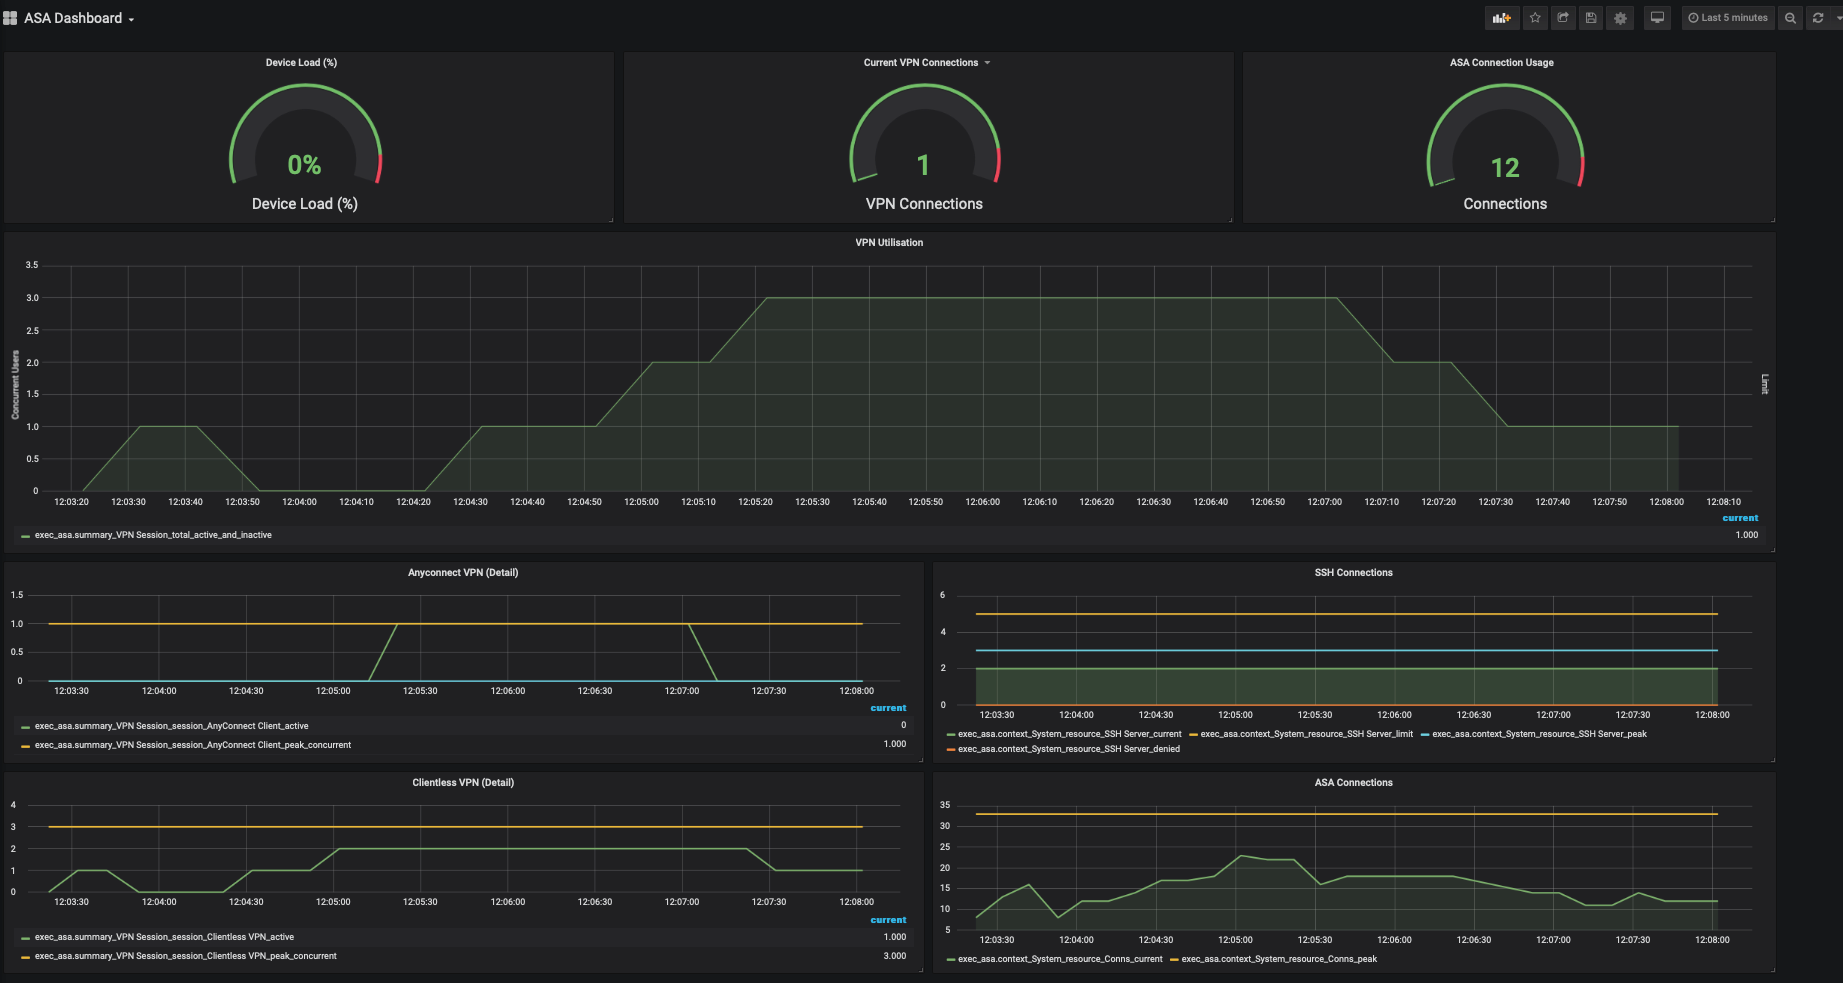1843x983 pixels.
Task: Click the Device Load gauge value
Action: click(x=304, y=165)
